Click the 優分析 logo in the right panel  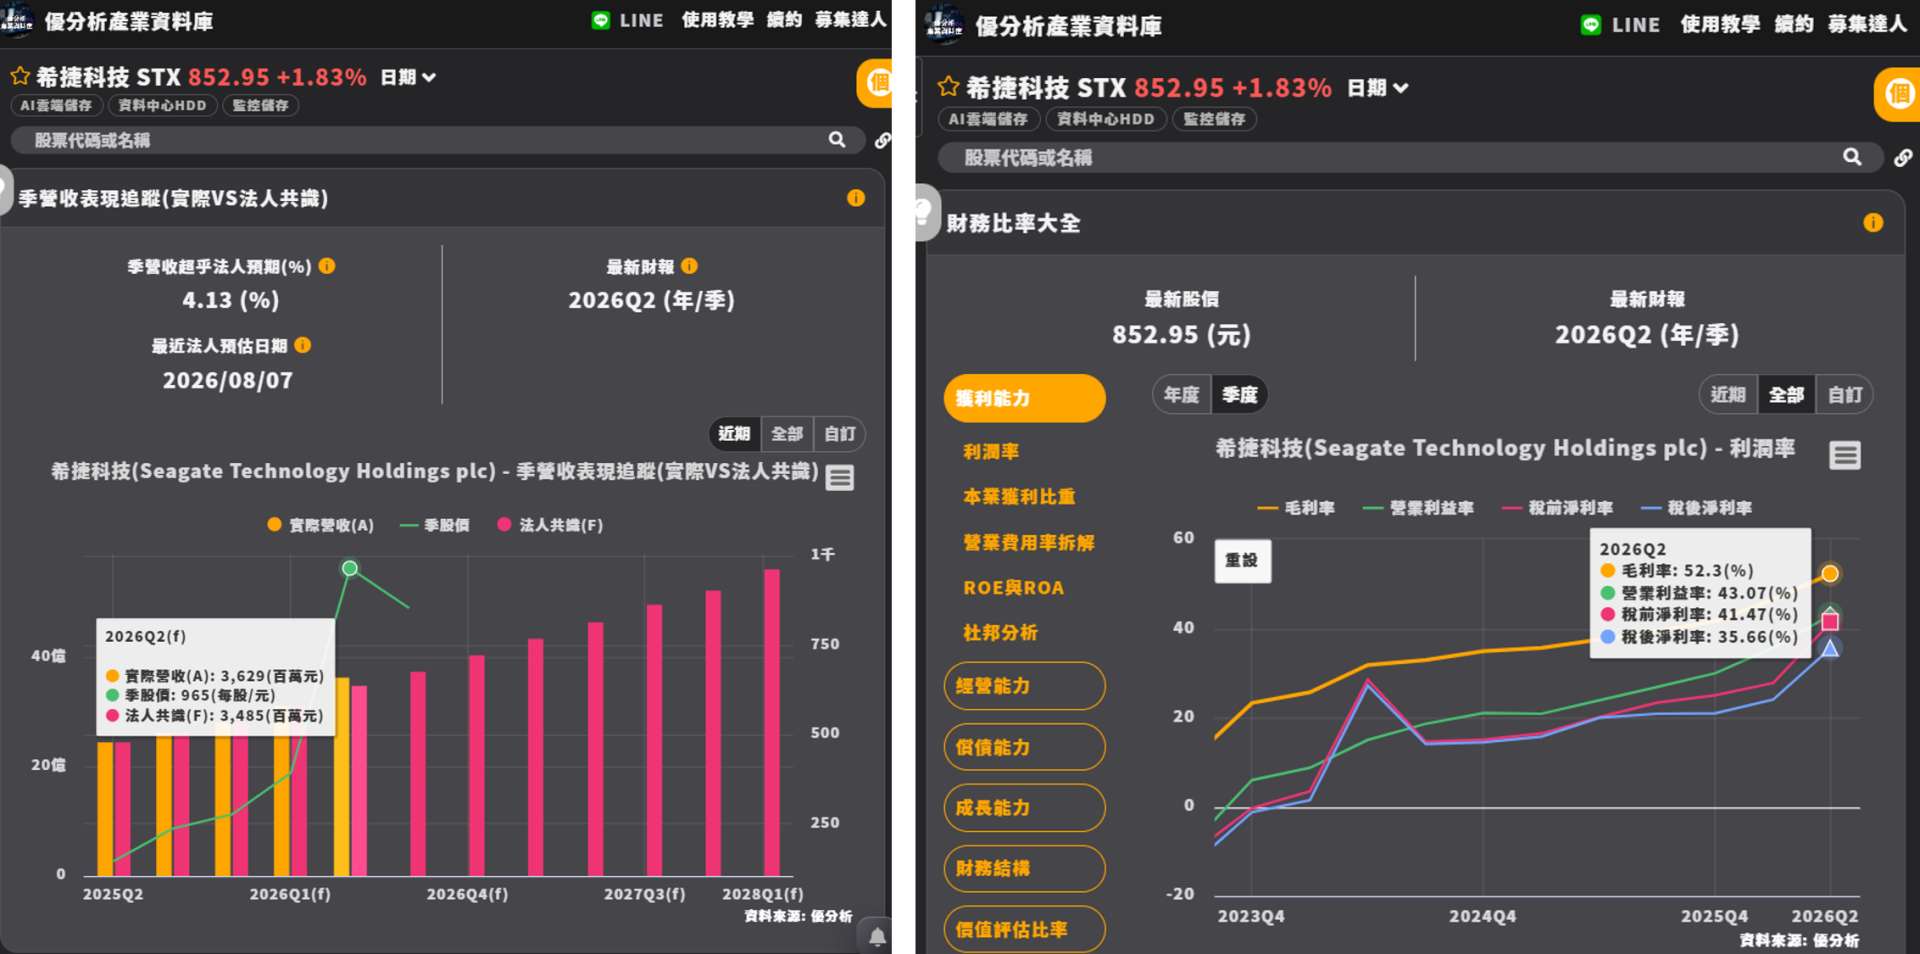click(x=943, y=25)
